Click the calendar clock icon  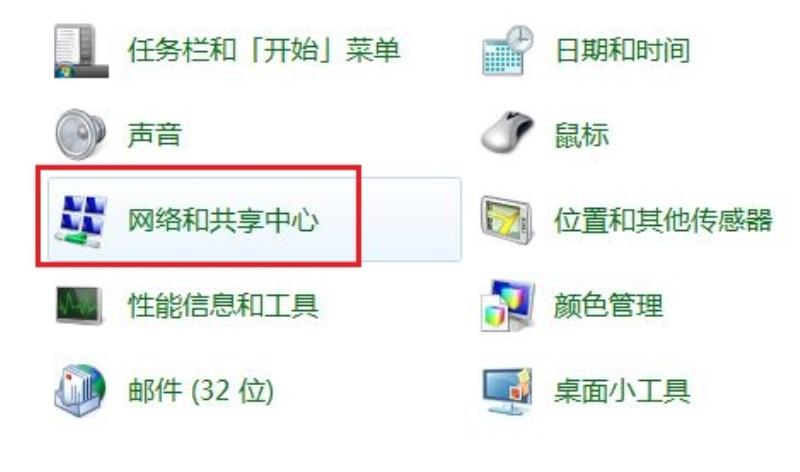coord(508,50)
